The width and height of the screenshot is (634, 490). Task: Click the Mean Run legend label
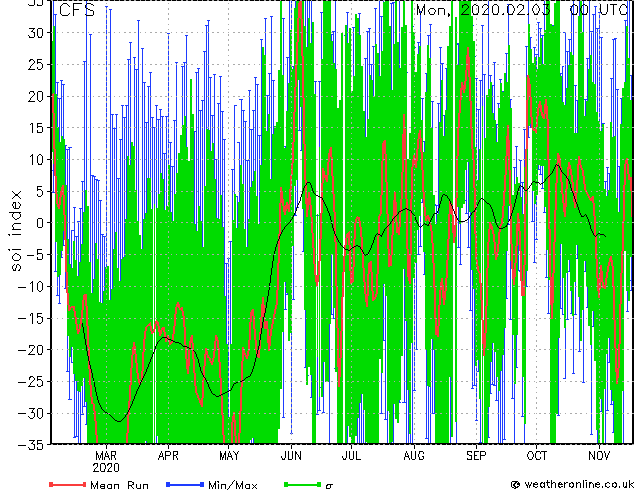click(119, 485)
